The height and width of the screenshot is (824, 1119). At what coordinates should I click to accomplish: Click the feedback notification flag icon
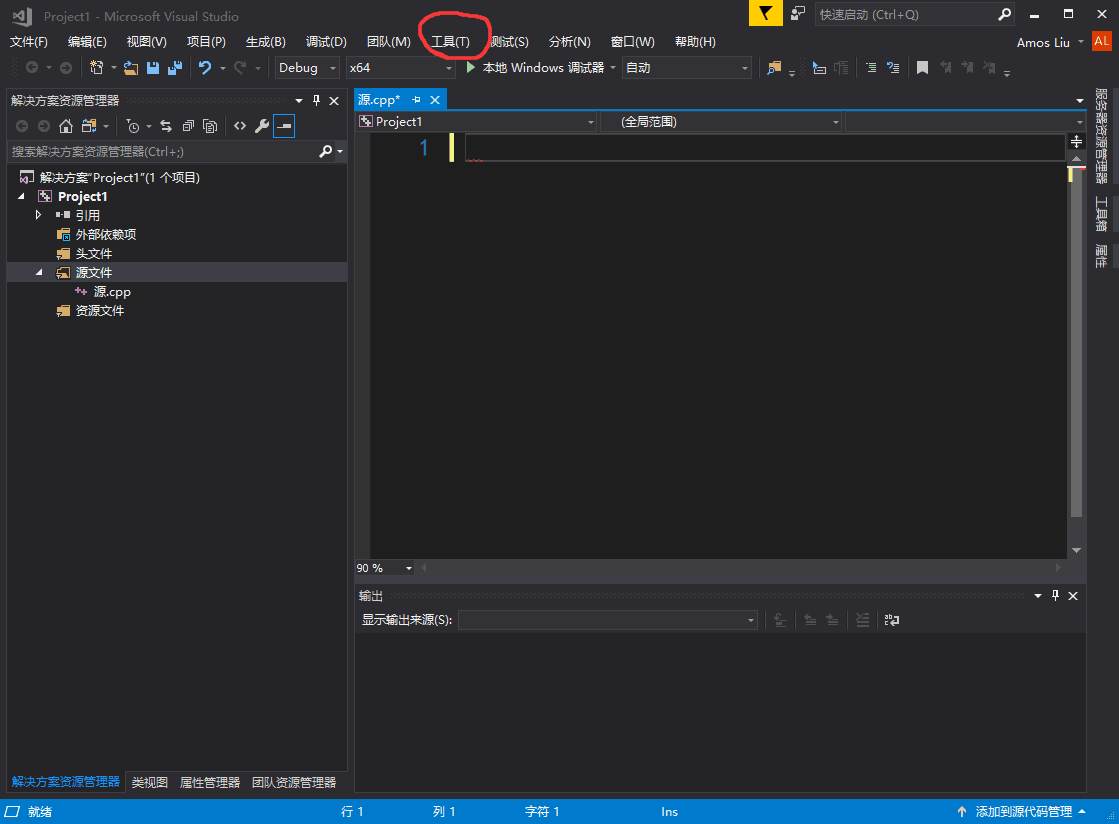pos(765,14)
